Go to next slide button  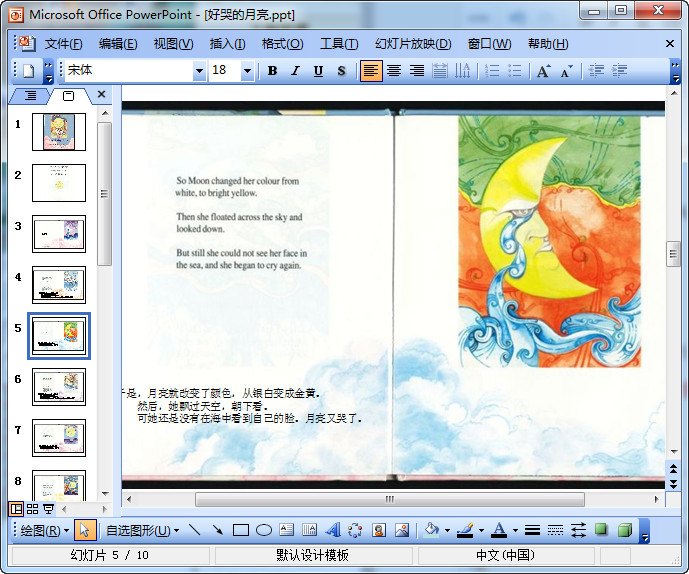pyautogui.click(x=673, y=484)
